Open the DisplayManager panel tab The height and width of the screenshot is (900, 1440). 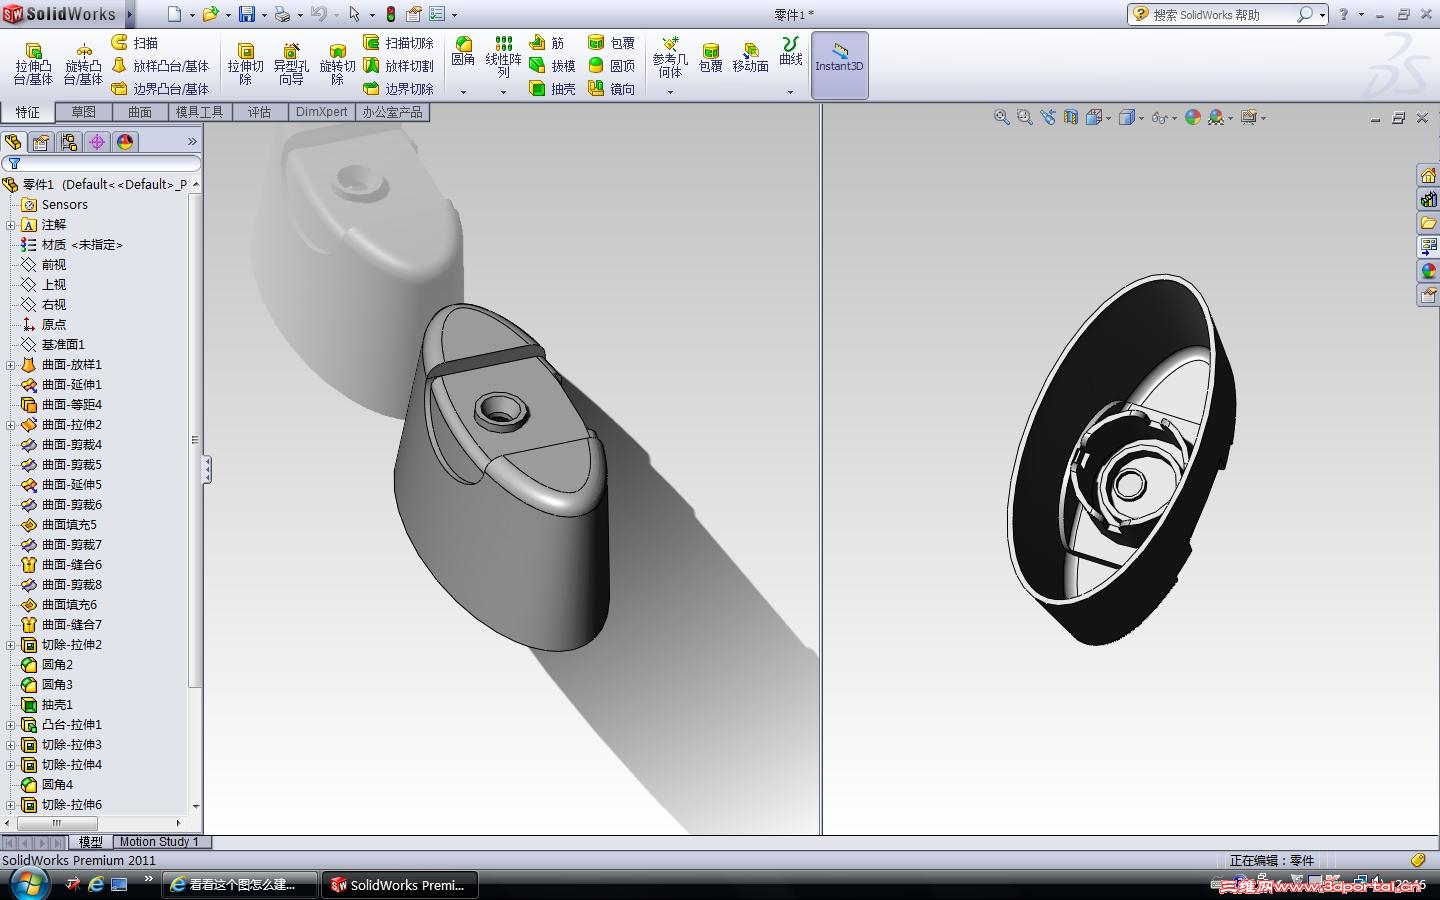tap(125, 142)
